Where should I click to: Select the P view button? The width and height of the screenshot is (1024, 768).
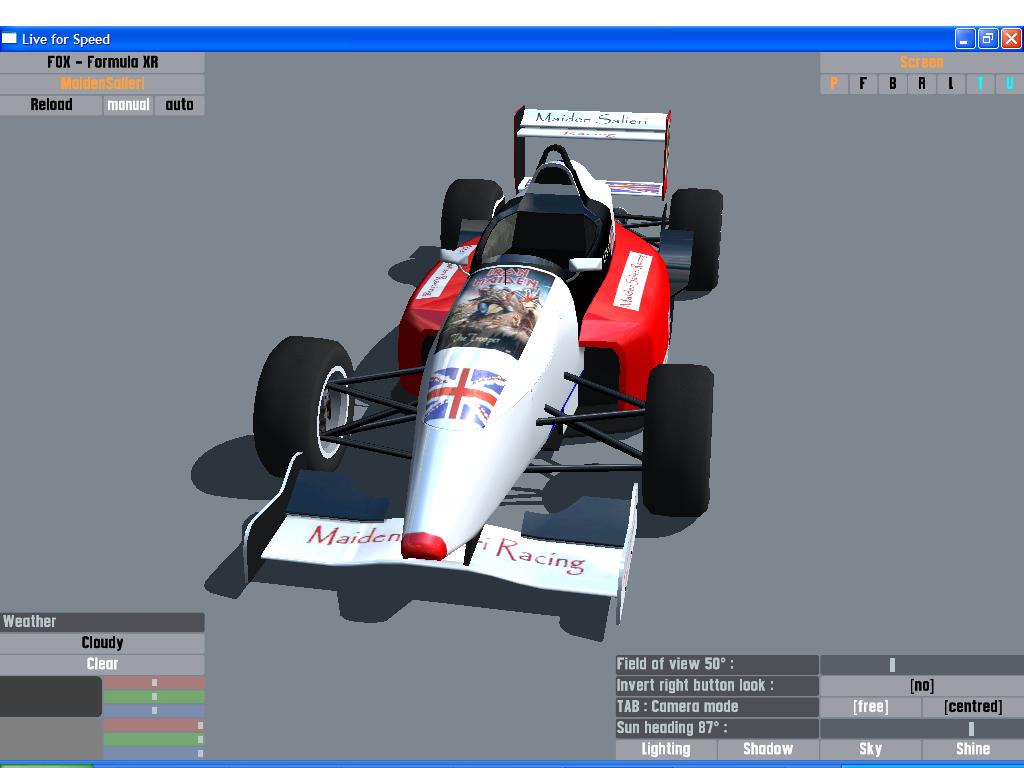834,84
